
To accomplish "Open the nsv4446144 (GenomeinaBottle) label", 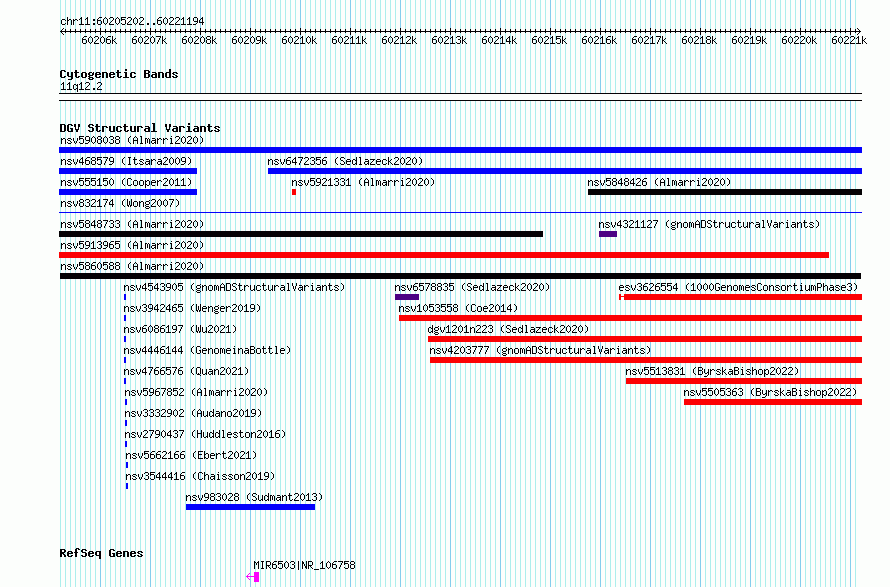I will [x=207, y=350].
